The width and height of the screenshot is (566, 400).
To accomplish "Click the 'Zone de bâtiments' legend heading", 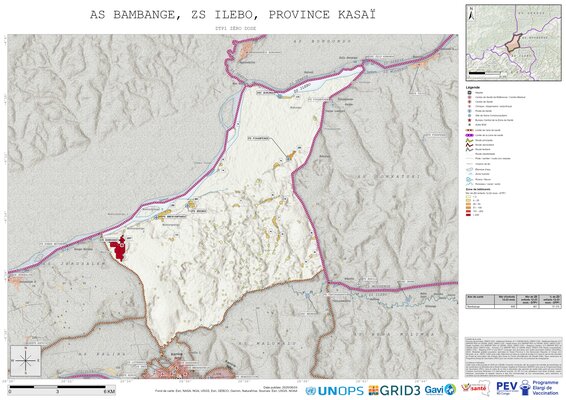I will click(478, 189).
